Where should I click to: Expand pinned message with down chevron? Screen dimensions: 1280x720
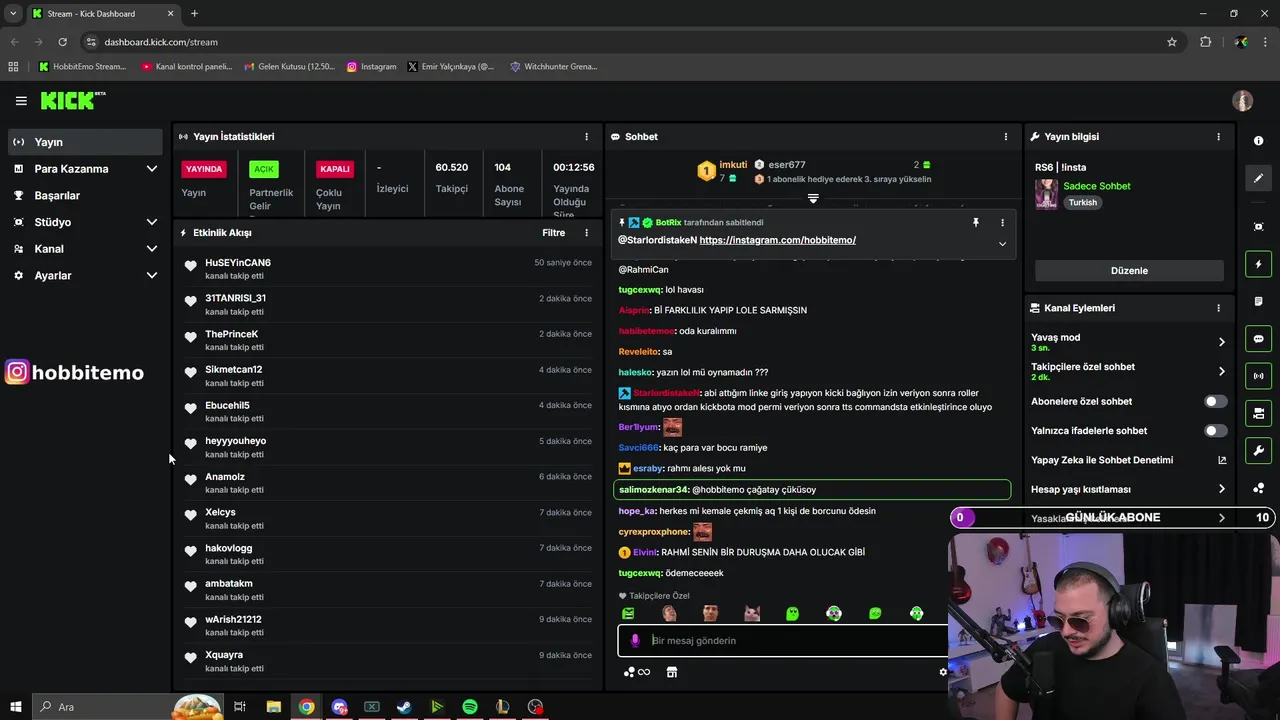pyautogui.click(x=1002, y=244)
